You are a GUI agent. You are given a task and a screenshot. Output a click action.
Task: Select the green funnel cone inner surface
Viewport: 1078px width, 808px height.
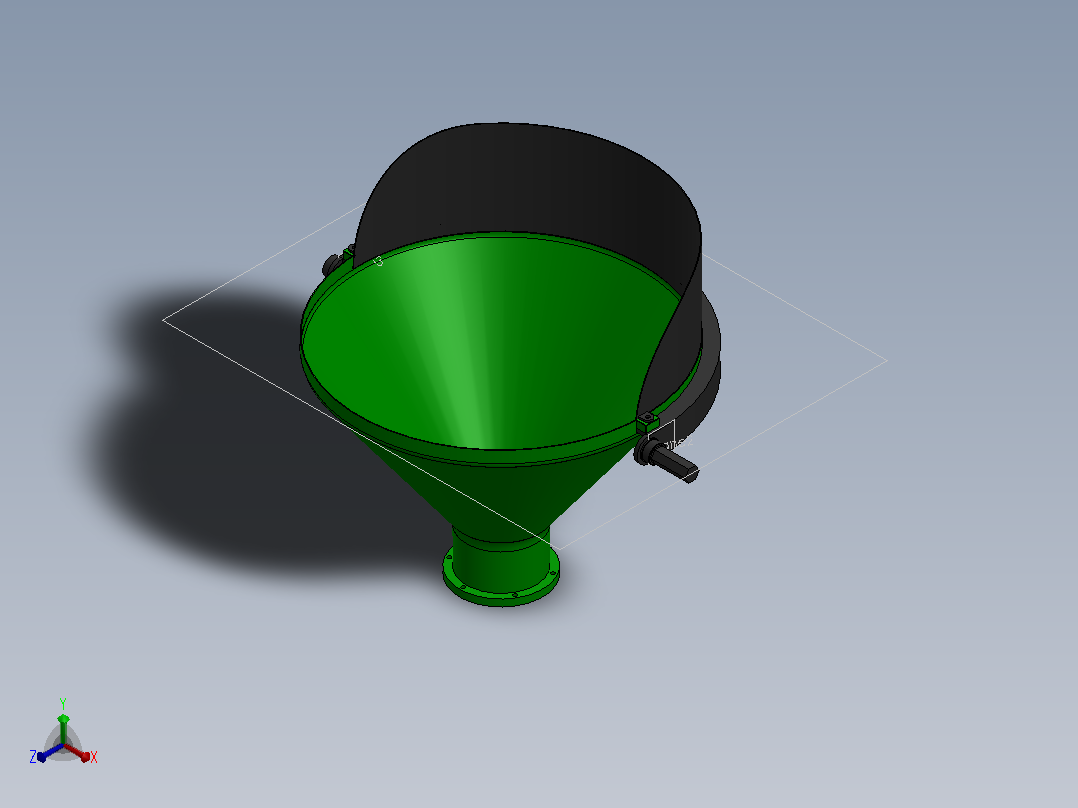tap(492, 344)
